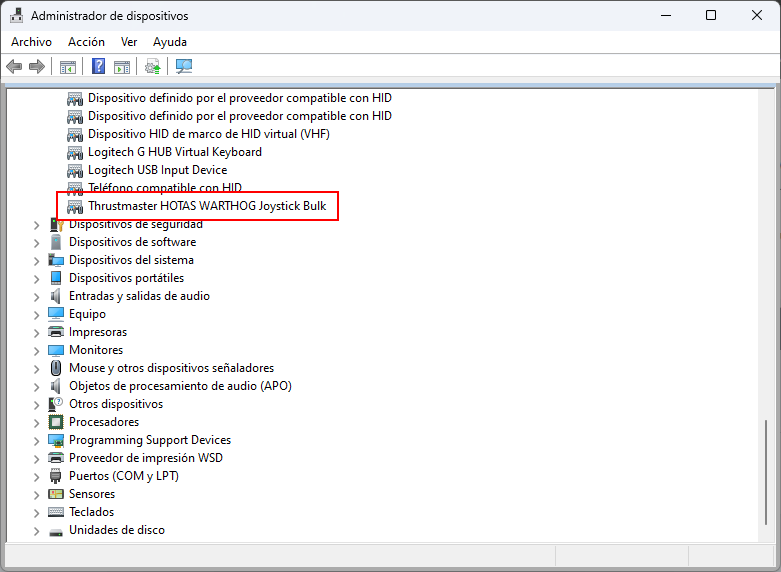Expand the Unidades de disco node
The height and width of the screenshot is (572, 781).
coord(36,531)
